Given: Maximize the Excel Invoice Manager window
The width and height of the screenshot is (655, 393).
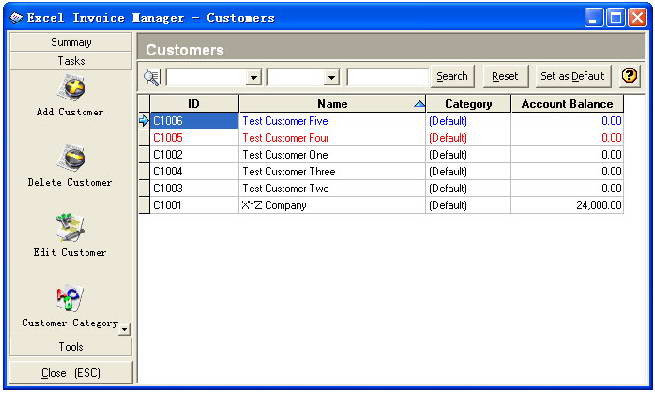Looking at the screenshot, I should 615,18.
